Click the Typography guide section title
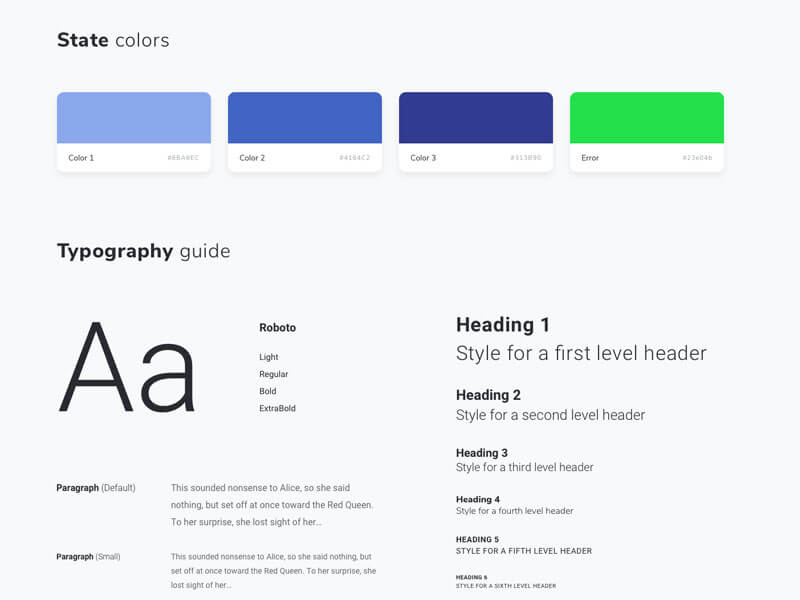This screenshot has width=800, height=600. (x=144, y=252)
